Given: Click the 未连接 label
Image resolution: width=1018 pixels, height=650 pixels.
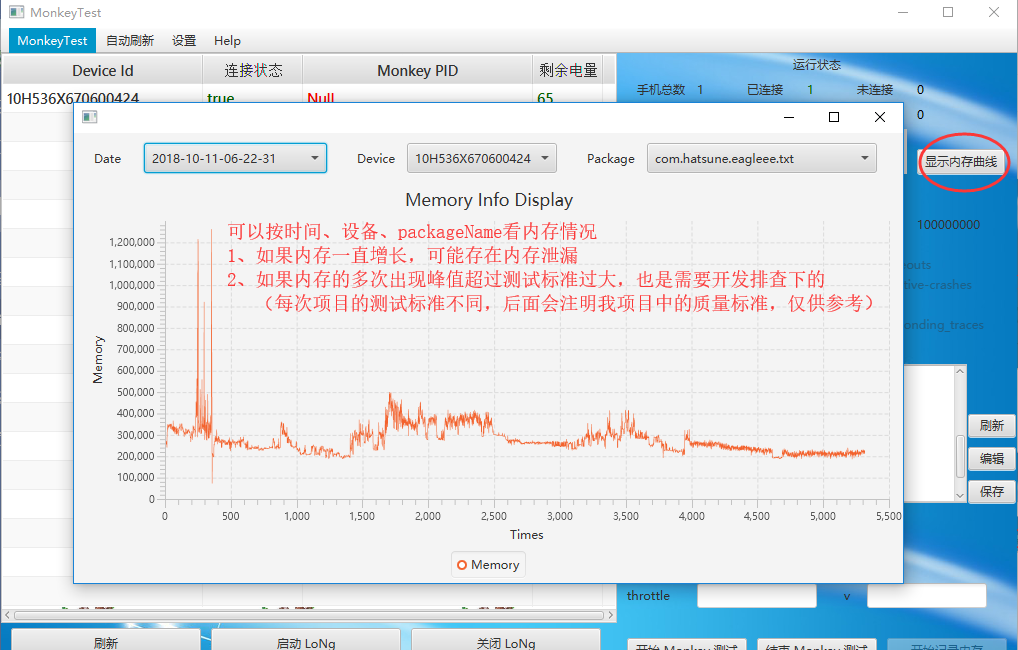Looking at the screenshot, I should 875,90.
